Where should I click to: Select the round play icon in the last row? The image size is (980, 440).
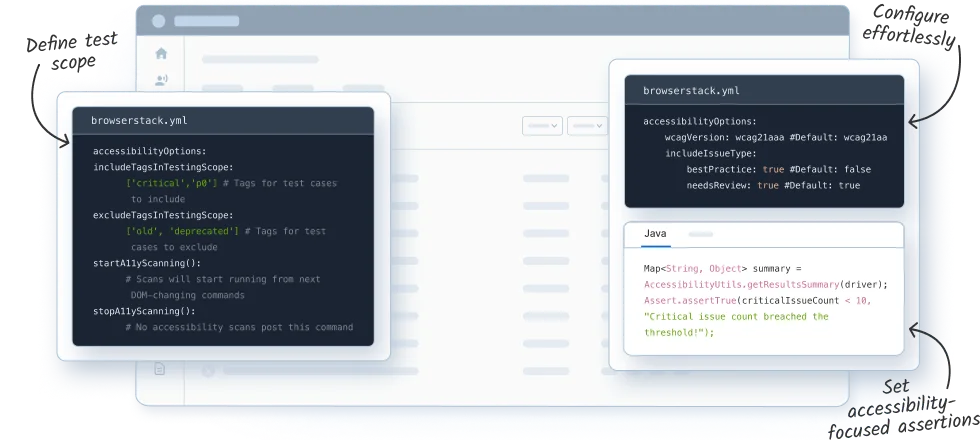208,371
